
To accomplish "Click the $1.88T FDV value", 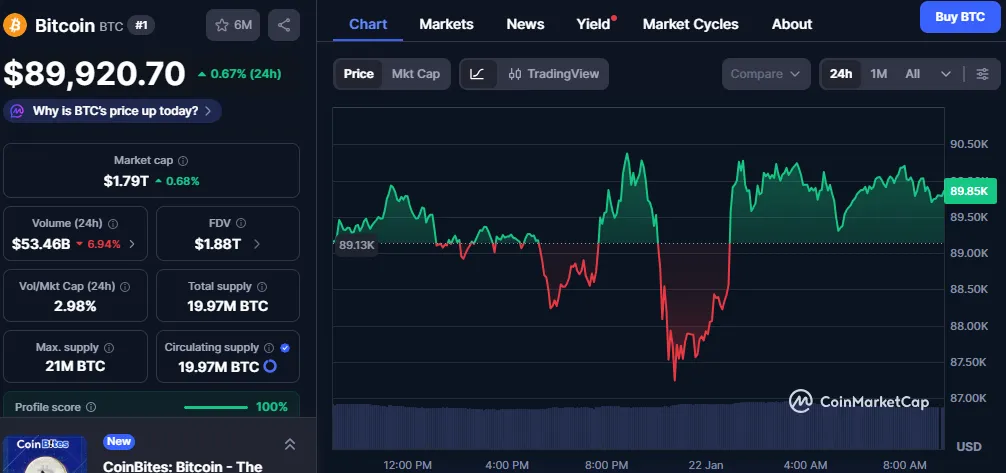I will coord(218,244).
